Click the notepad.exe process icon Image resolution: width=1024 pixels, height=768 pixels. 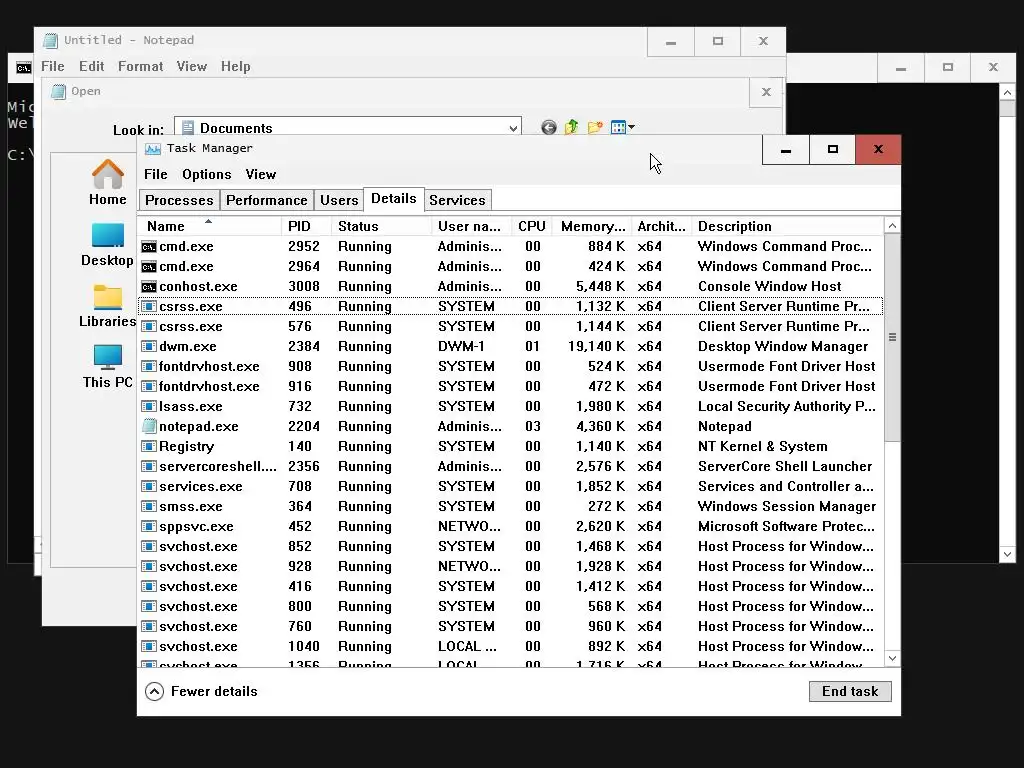click(x=149, y=426)
